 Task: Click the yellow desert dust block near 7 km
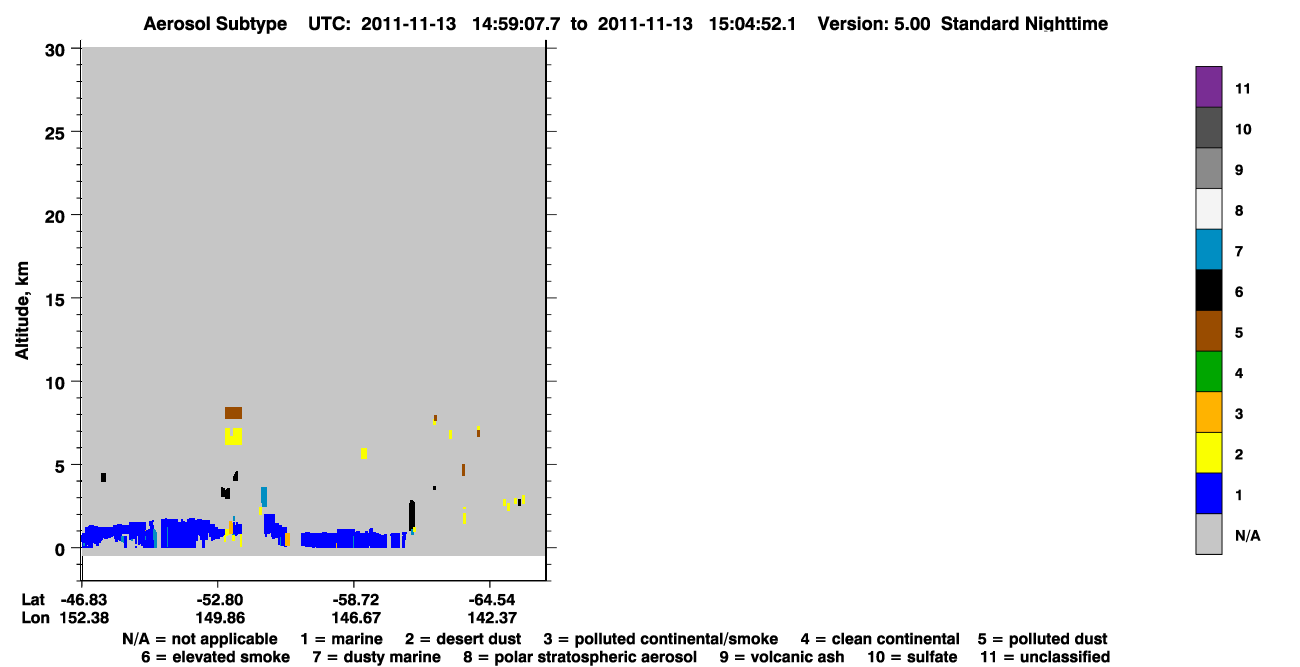click(233, 437)
